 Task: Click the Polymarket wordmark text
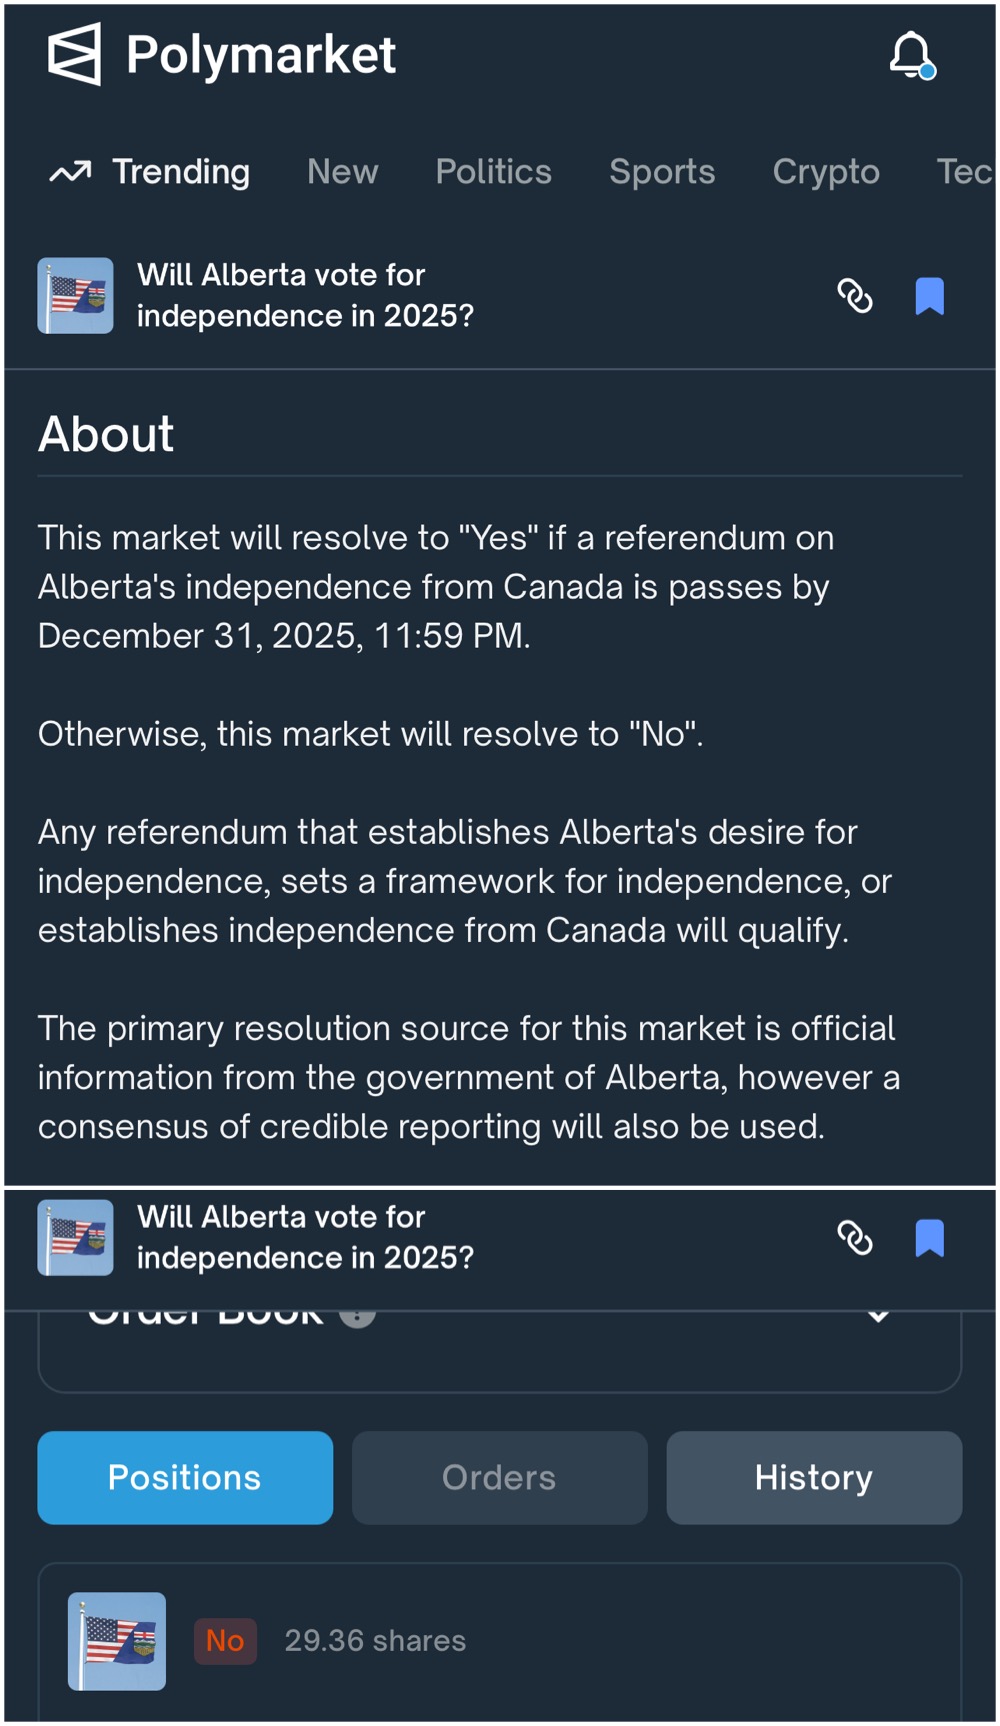pyautogui.click(x=261, y=54)
